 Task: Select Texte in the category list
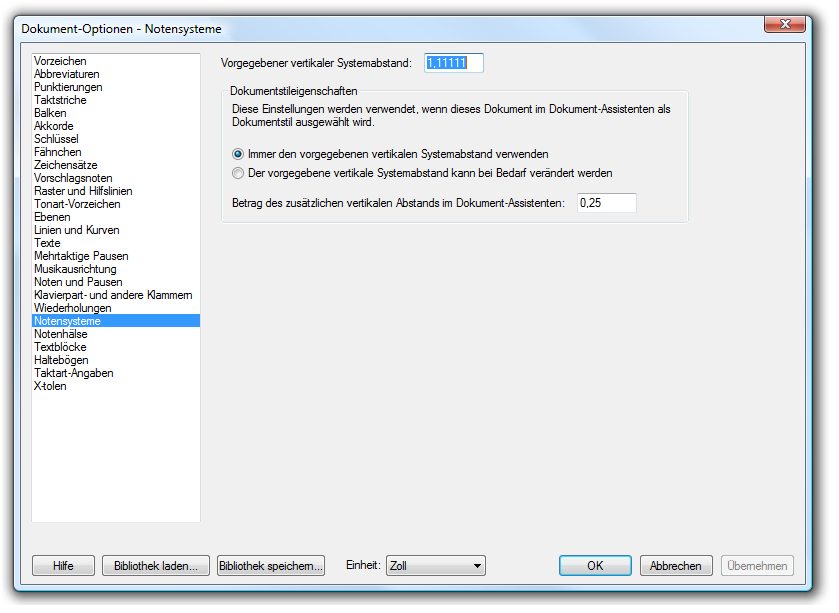(x=116, y=243)
